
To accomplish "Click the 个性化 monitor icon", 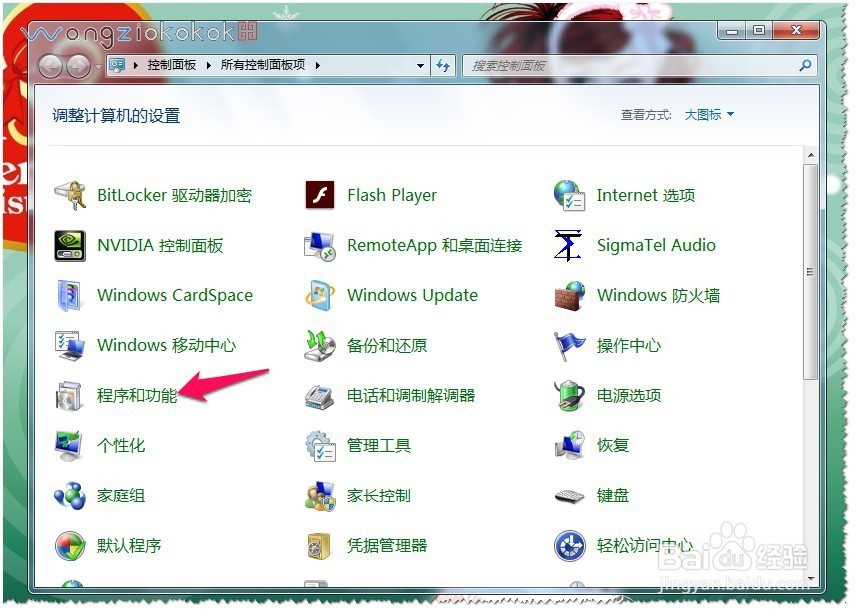I will [70, 446].
